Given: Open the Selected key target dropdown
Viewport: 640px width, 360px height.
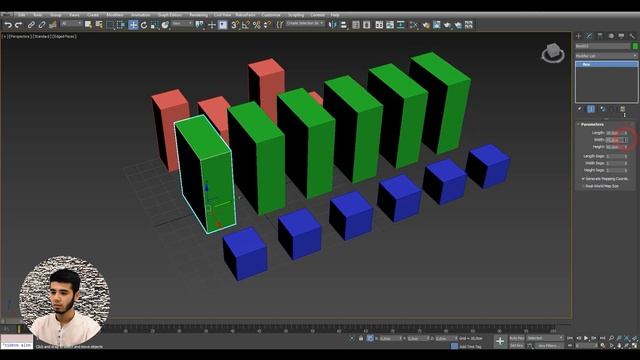Looking at the screenshot, I should click(x=544, y=338).
